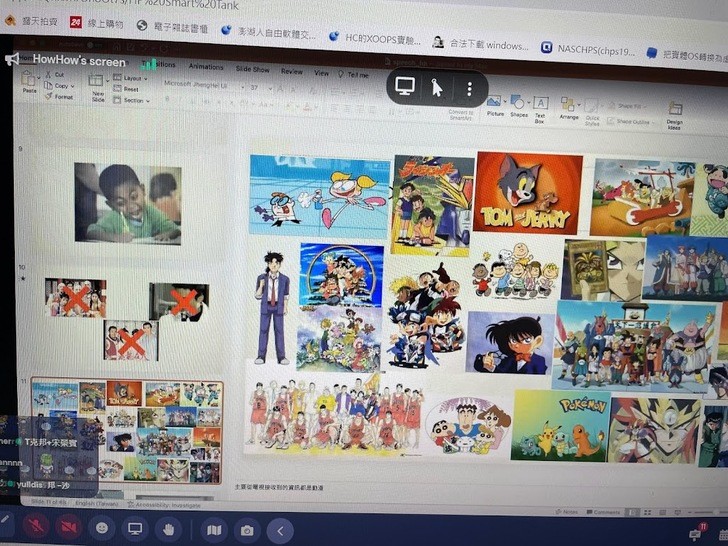This screenshot has width=728, height=546.
Task: Open Design Ideas pane
Action: pyautogui.click(x=674, y=116)
